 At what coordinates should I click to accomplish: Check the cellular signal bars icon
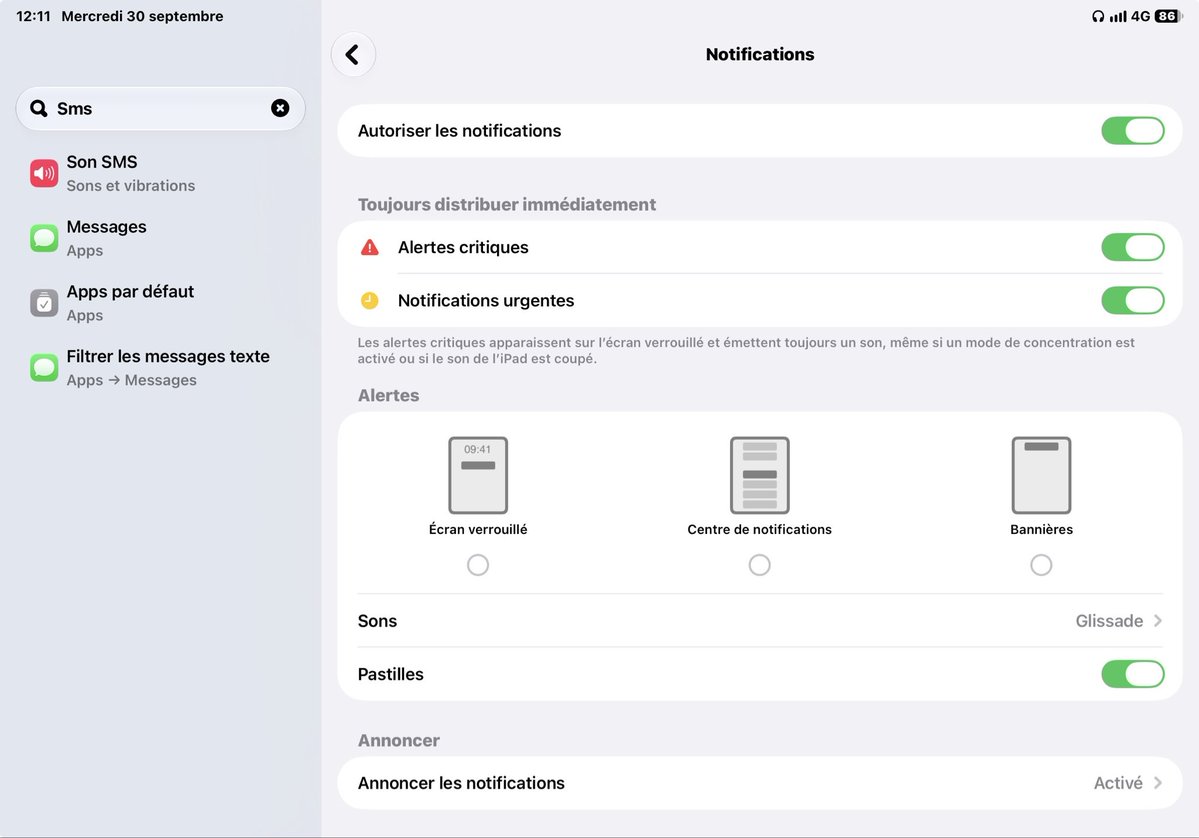[x=1118, y=16]
